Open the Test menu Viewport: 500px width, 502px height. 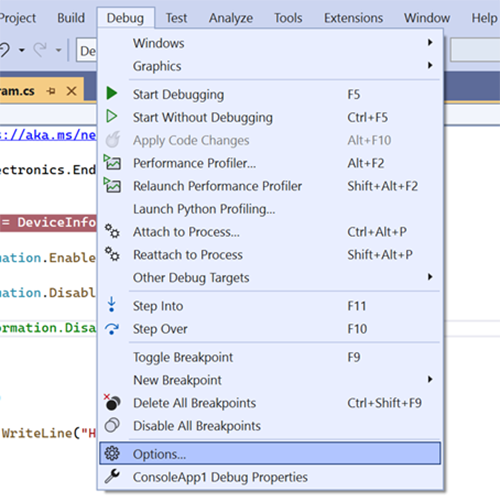click(176, 18)
